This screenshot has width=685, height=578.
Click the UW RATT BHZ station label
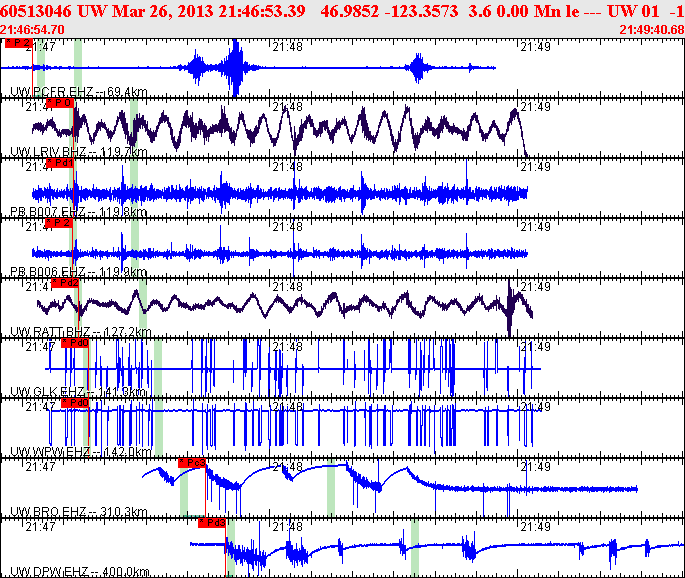(80, 332)
